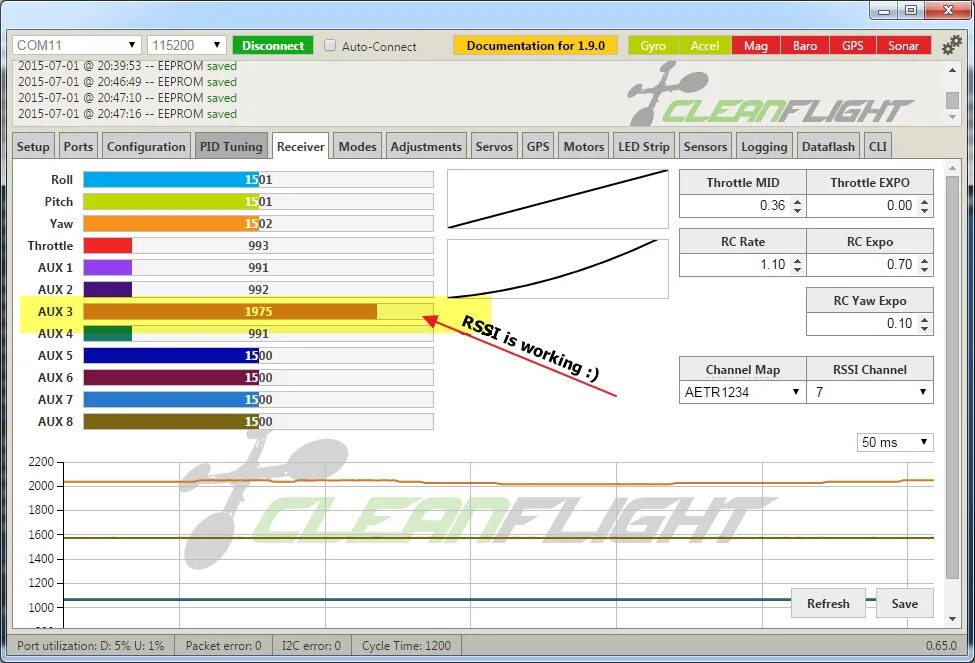Image resolution: width=975 pixels, height=663 pixels.
Task: Click the AUX 5 channel bar
Action: pos(258,356)
